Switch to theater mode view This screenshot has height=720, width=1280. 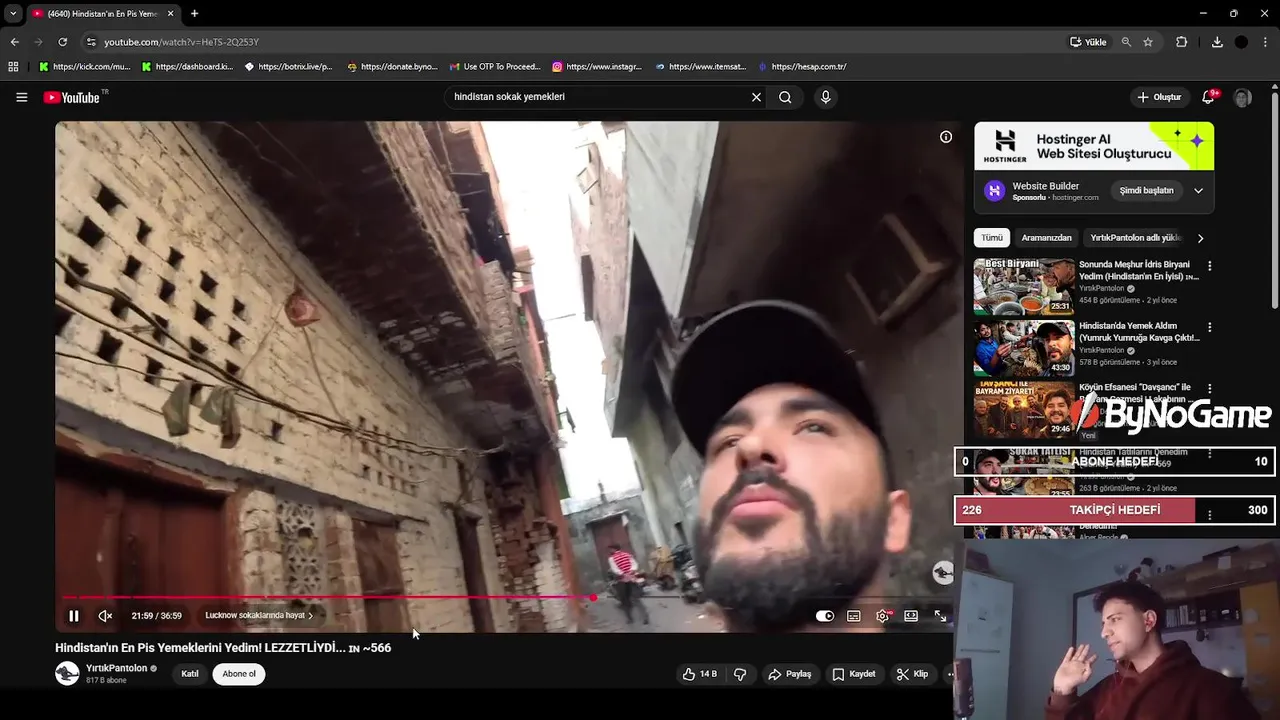911,616
